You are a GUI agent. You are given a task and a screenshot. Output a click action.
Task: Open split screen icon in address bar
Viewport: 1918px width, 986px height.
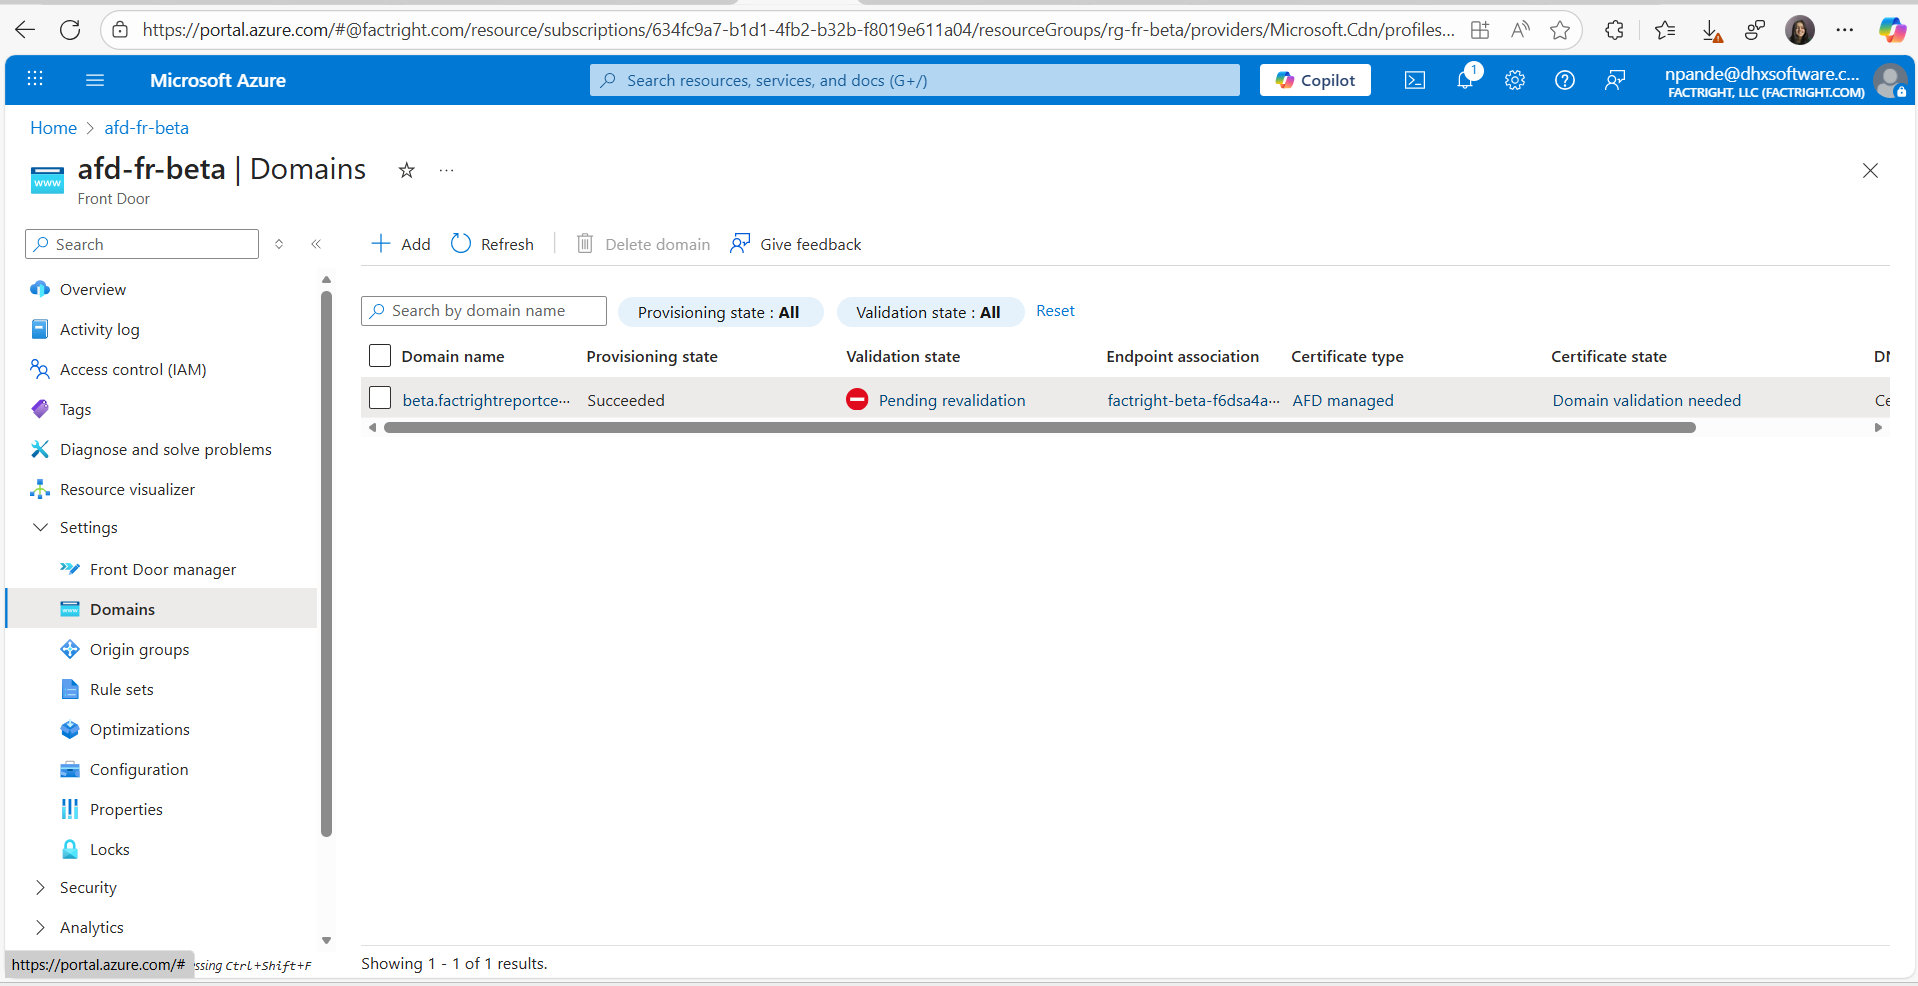point(1480,30)
